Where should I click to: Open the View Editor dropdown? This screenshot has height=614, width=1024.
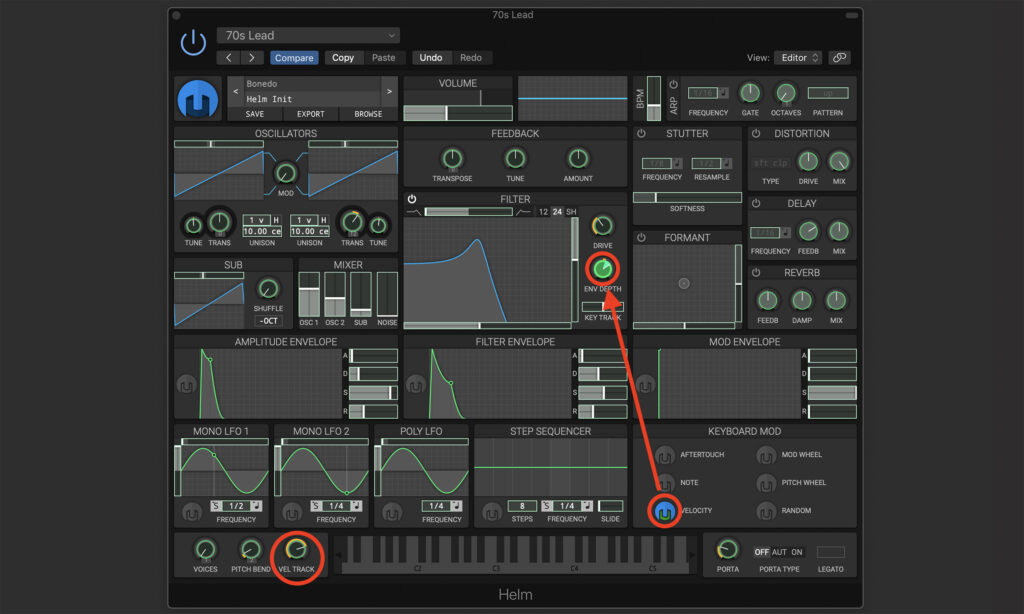pos(798,57)
